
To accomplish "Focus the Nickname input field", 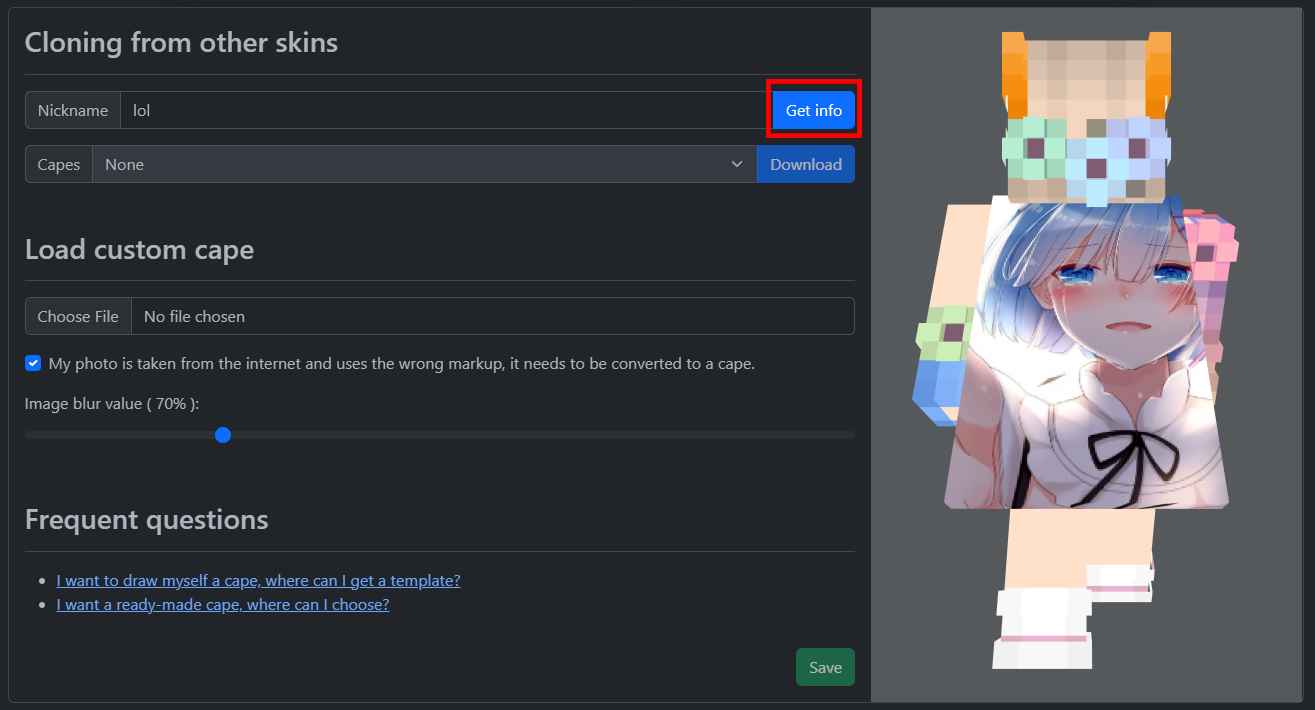I will [446, 110].
